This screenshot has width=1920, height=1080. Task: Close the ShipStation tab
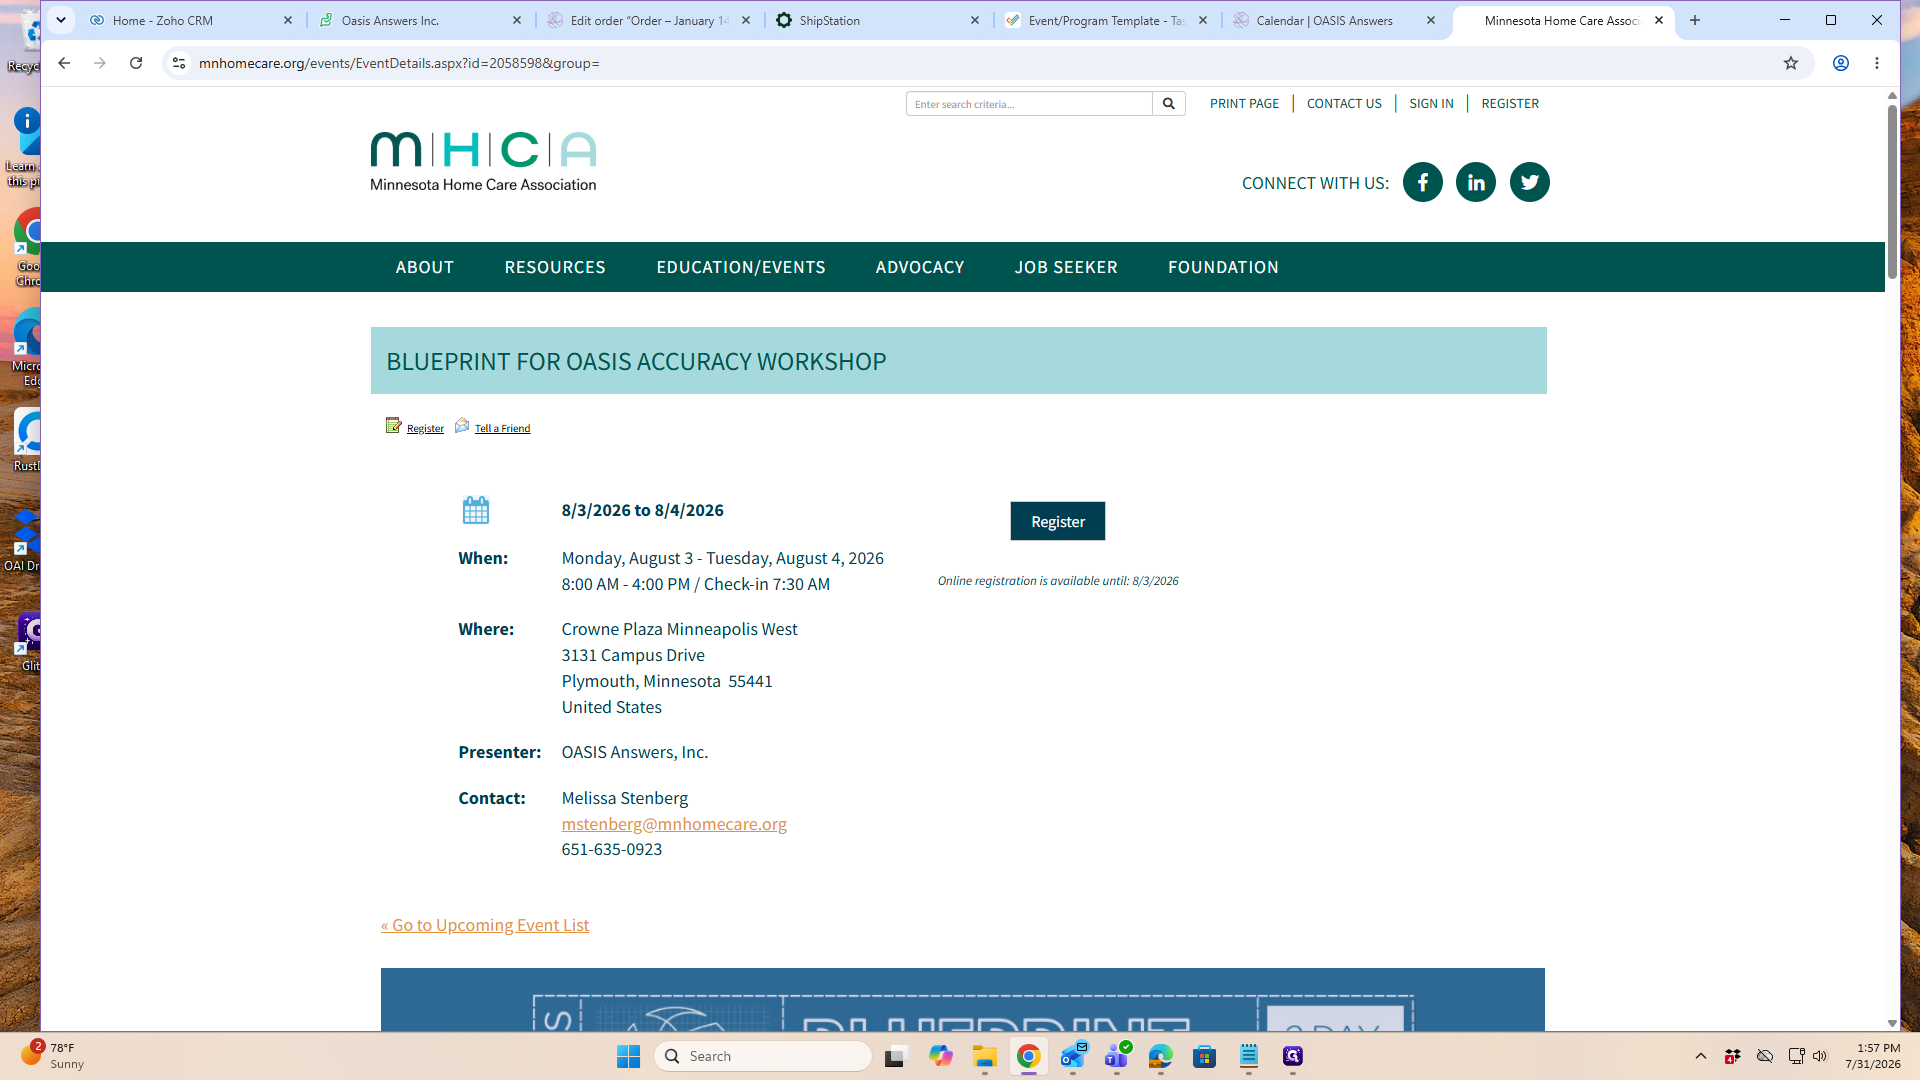point(975,20)
